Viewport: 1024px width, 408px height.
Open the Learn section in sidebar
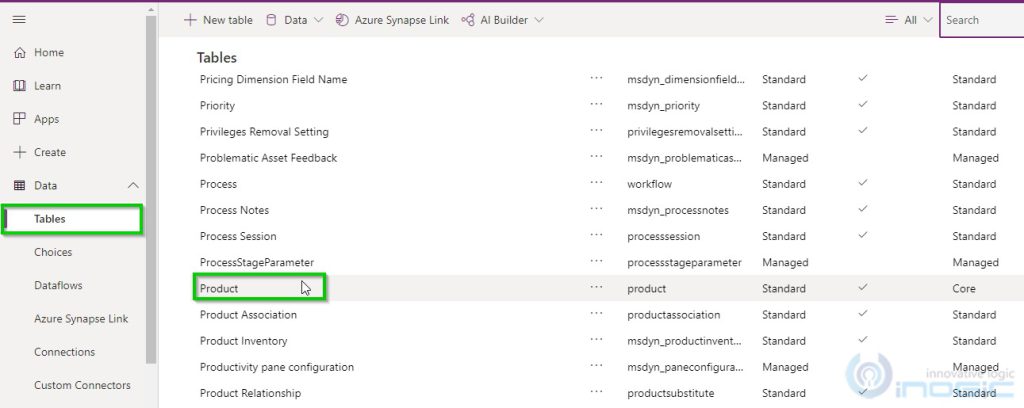(48, 86)
